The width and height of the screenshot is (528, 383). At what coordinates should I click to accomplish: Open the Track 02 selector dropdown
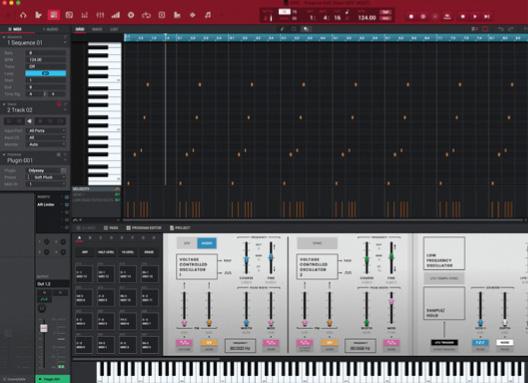[x=35, y=110]
